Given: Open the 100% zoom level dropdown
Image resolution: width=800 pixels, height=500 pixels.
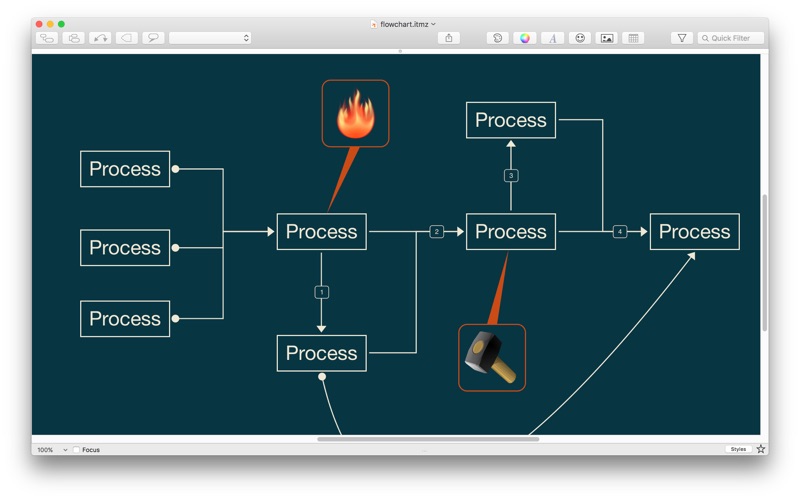Looking at the screenshot, I should 52,449.
